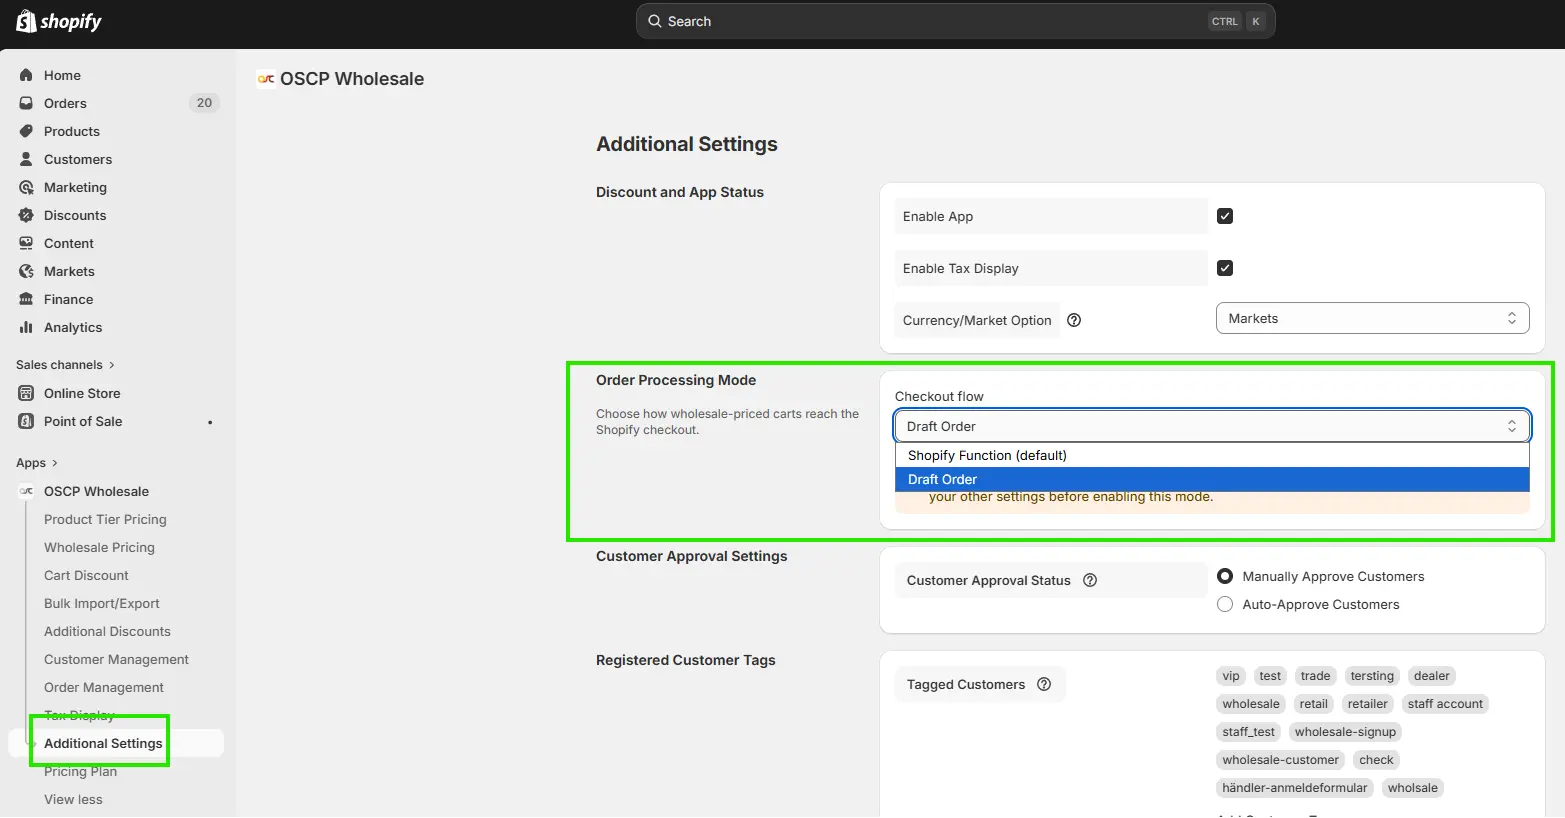This screenshot has width=1565, height=818.
Task: Click the Home house icon
Action: pos(26,75)
